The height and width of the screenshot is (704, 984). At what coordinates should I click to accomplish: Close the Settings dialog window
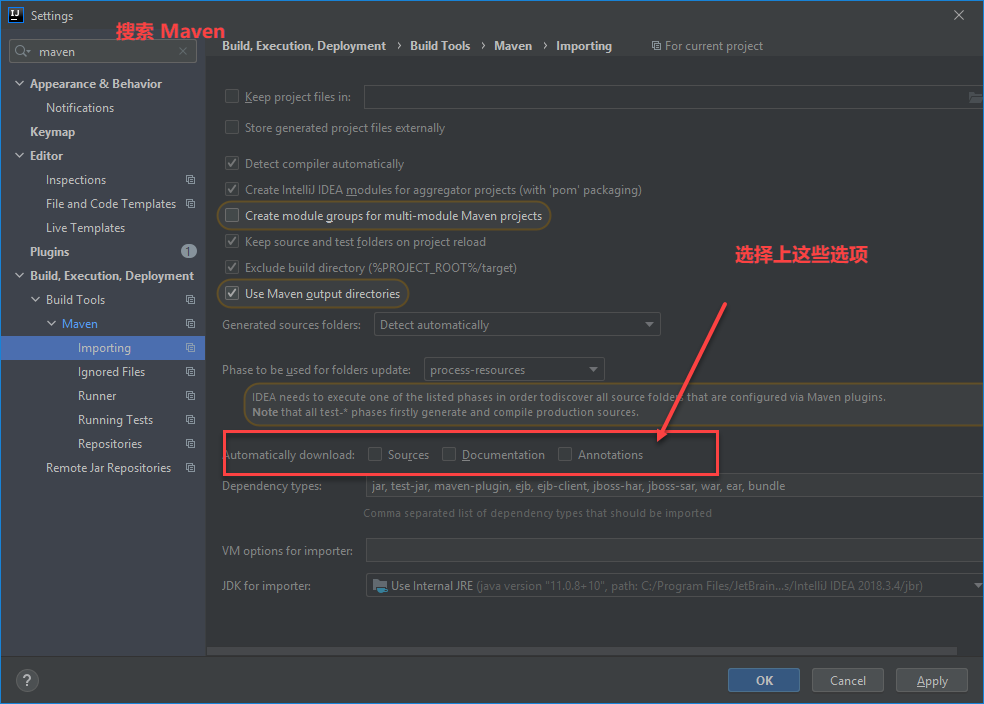959,15
